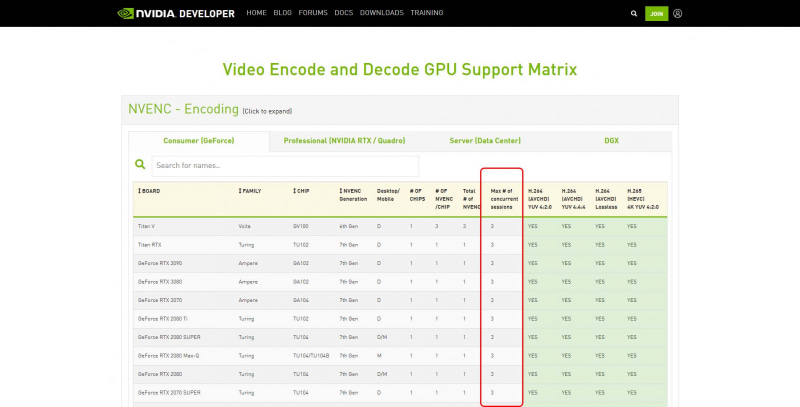Viewport: 800px width, 407px height.
Task: Click 'TU102' chip cell in RTX 2080 Ti row
Action: coord(301,319)
